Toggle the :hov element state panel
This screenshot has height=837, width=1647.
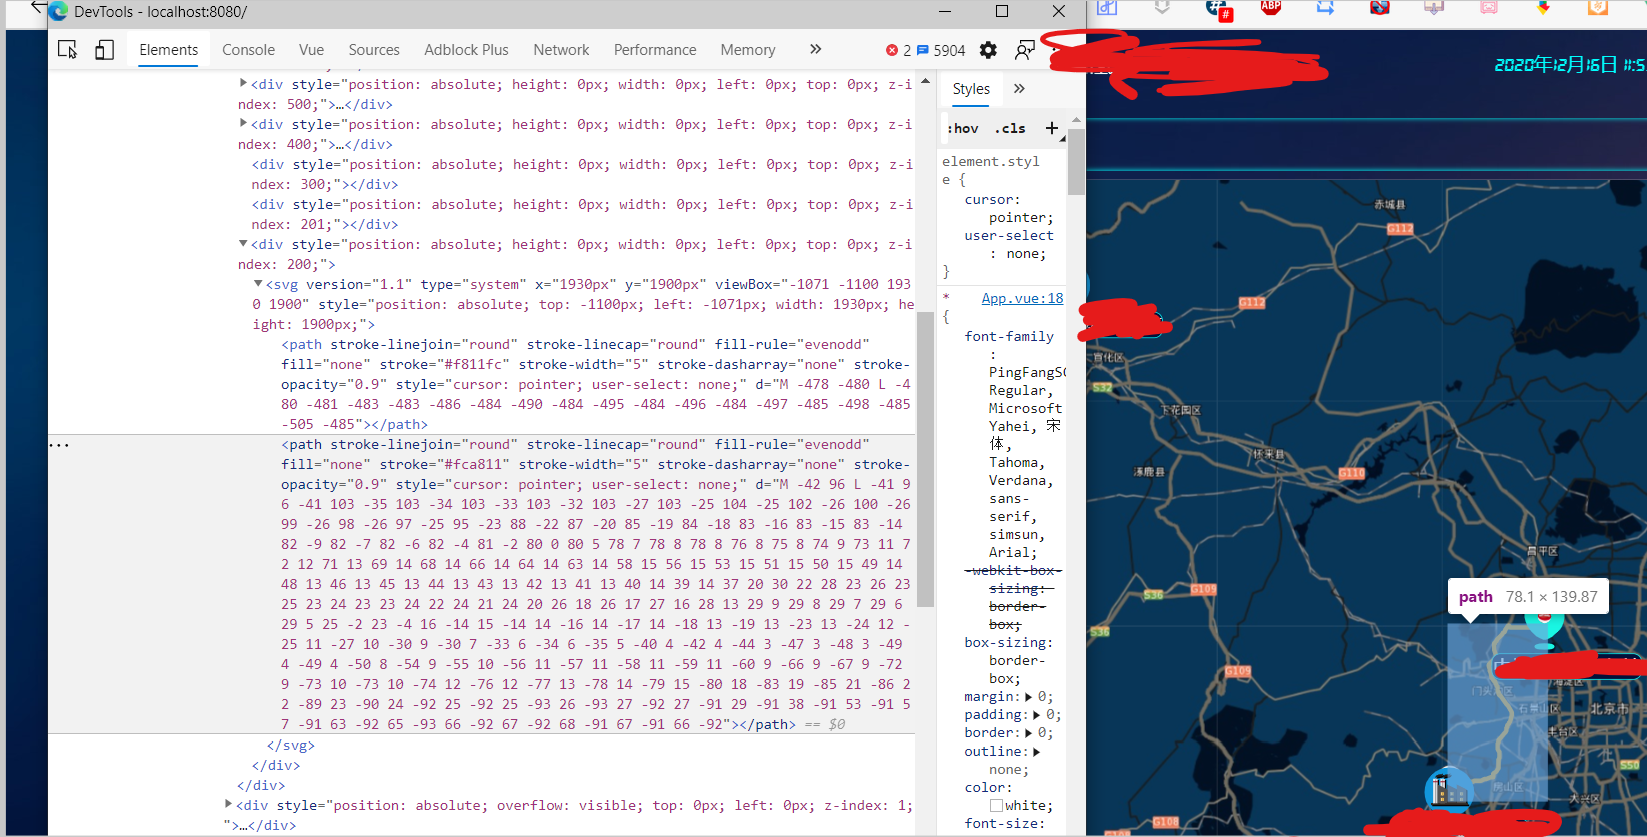click(x=963, y=128)
